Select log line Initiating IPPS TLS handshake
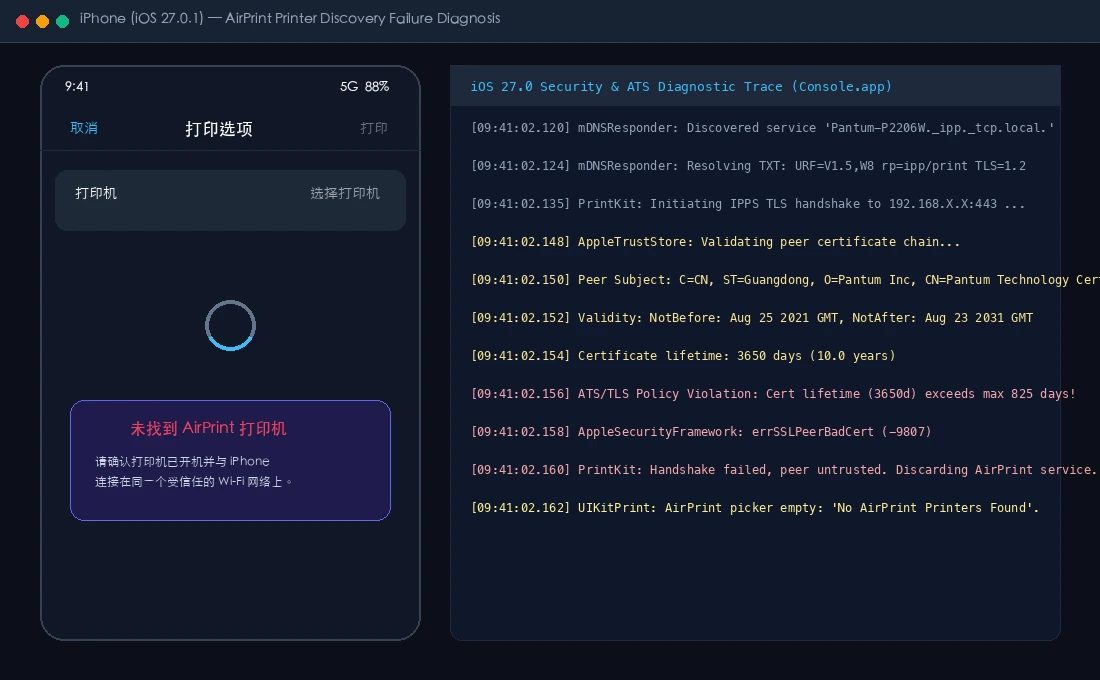This screenshot has width=1100, height=680. point(748,204)
